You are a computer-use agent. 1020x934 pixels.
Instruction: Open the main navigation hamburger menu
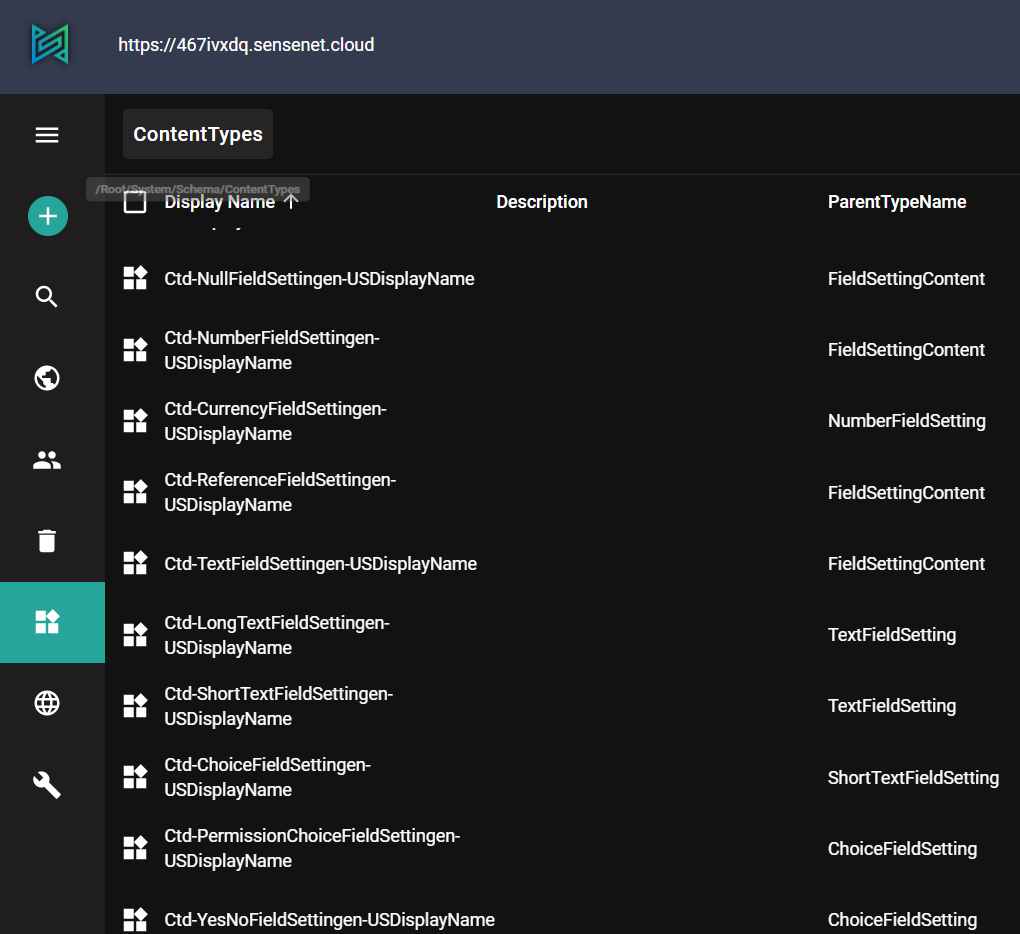[46, 135]
